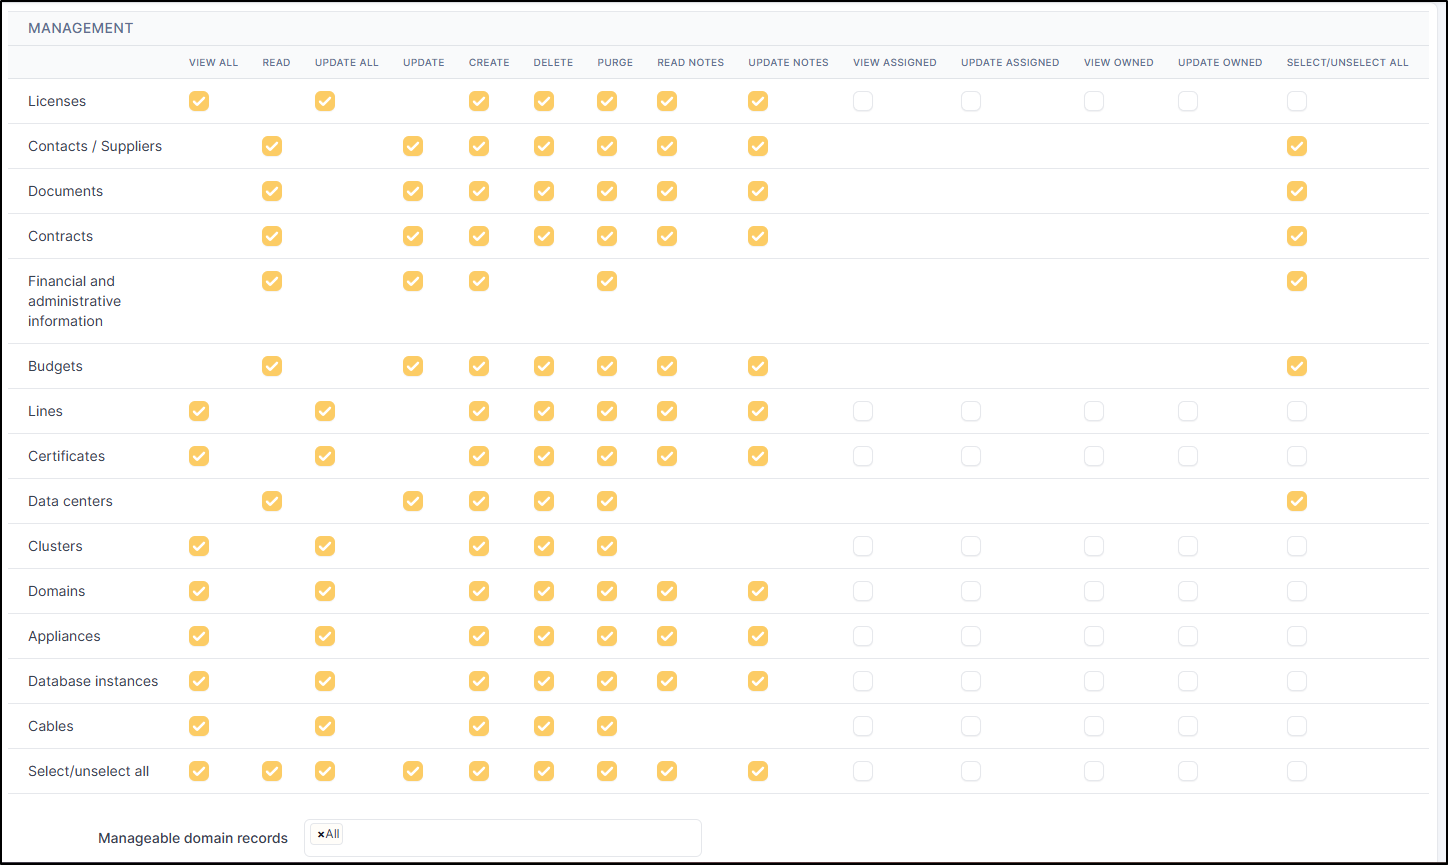Toggle Read Notes for Appliances

[667, 636]
